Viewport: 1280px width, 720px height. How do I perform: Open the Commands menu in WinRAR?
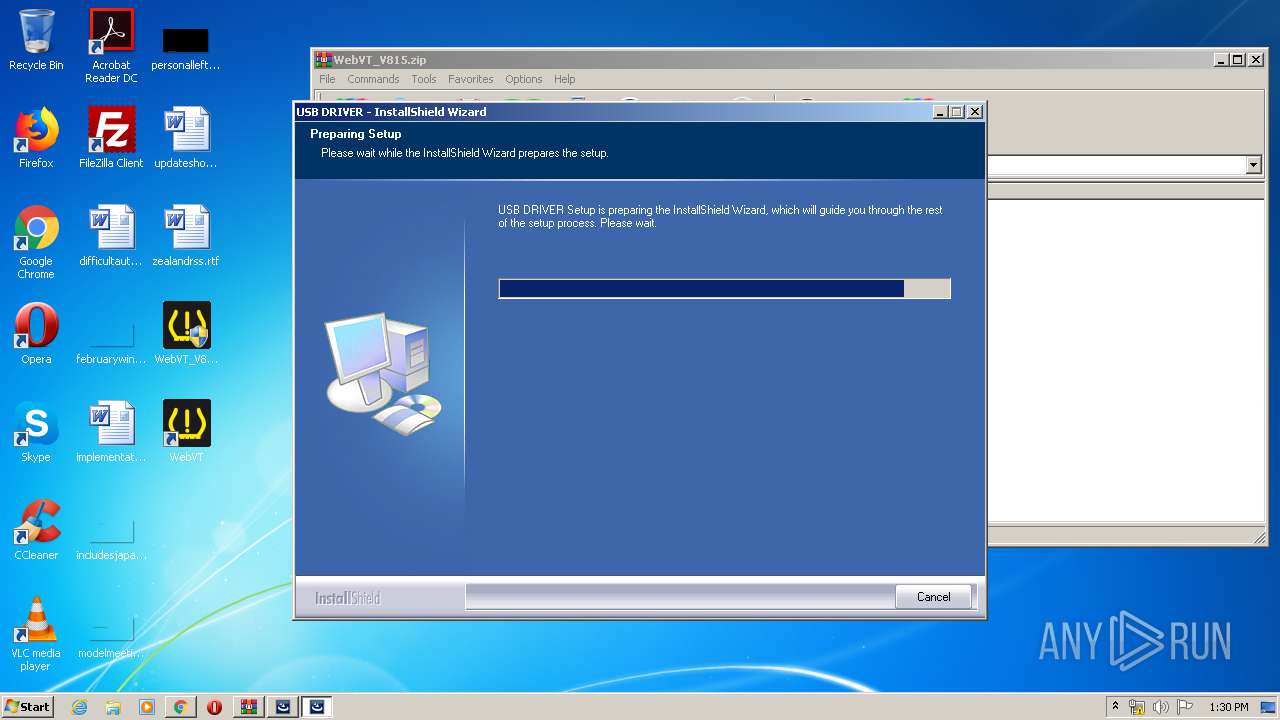[x=373, y=79]
